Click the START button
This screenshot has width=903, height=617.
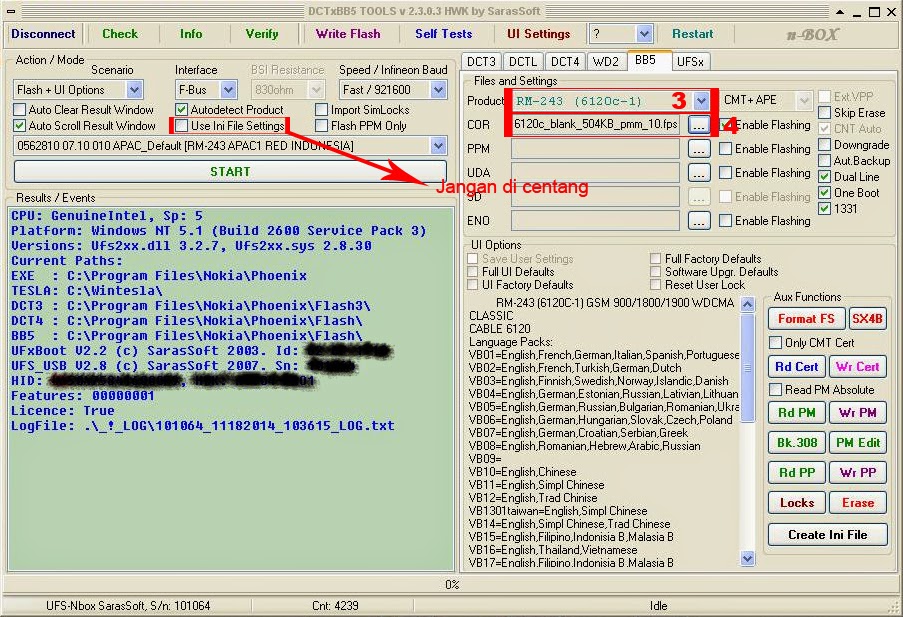230,172
